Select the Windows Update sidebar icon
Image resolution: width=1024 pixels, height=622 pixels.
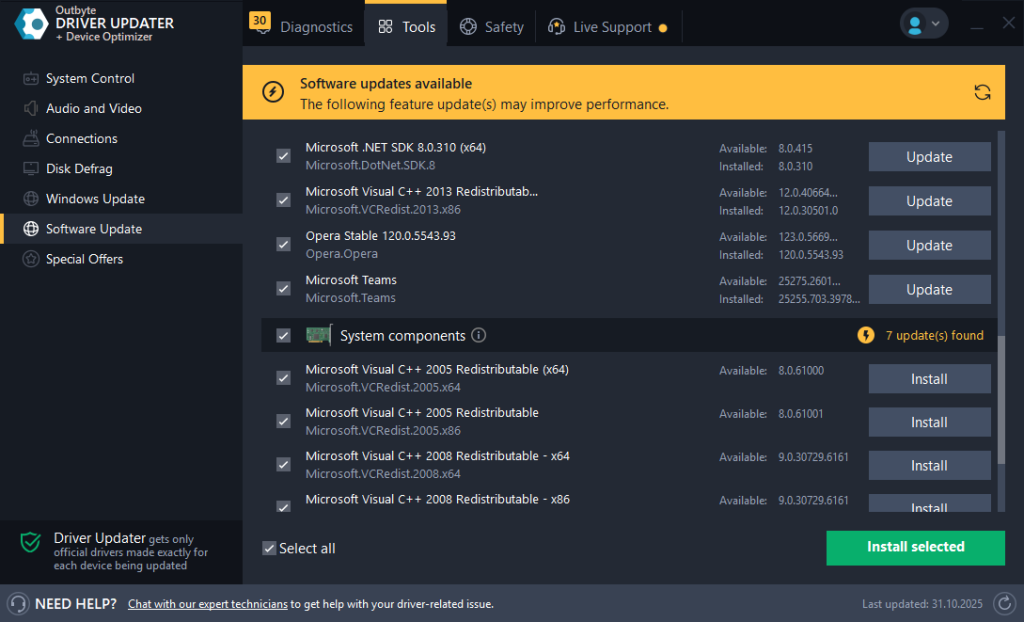[x=29, y=198]
